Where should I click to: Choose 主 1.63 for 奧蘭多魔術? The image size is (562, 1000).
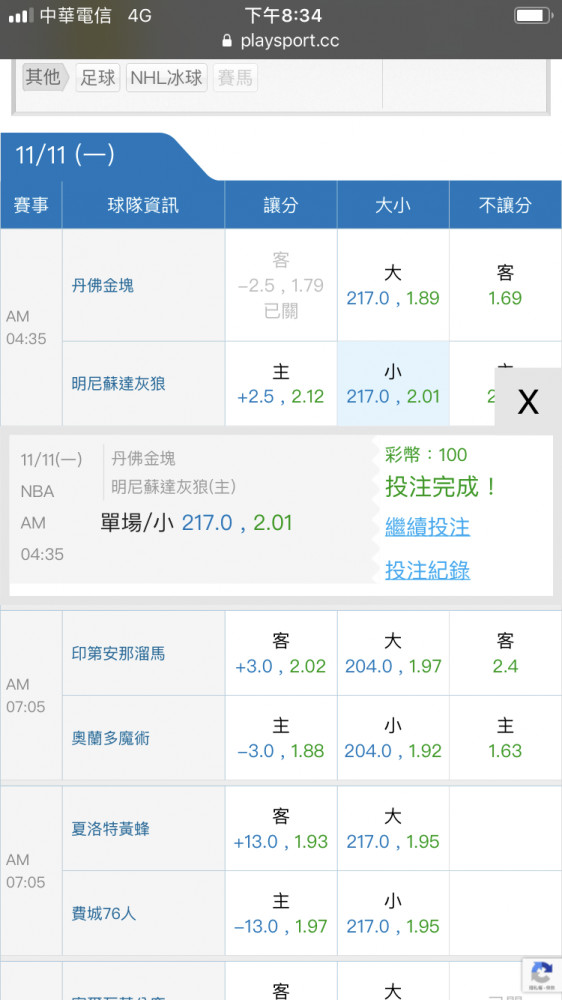[x=505, y=738]
